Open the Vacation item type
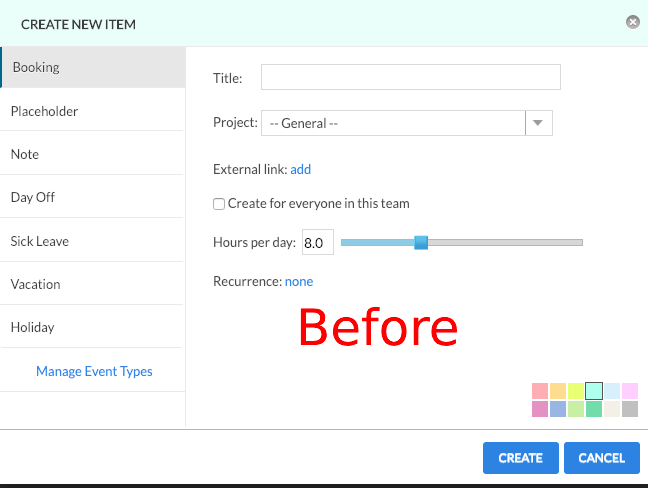This screenshot has width=648, height=488. coord(92,284)
